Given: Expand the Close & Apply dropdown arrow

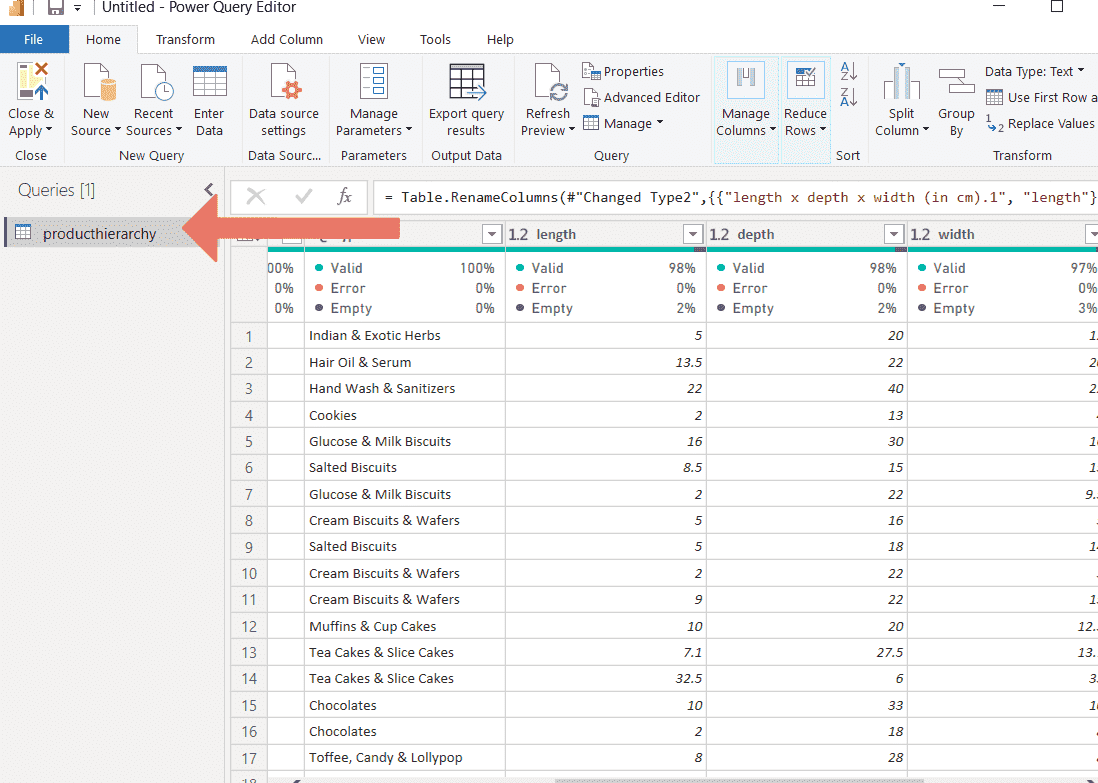Looking at the screenshot, I should pos(48,130).
